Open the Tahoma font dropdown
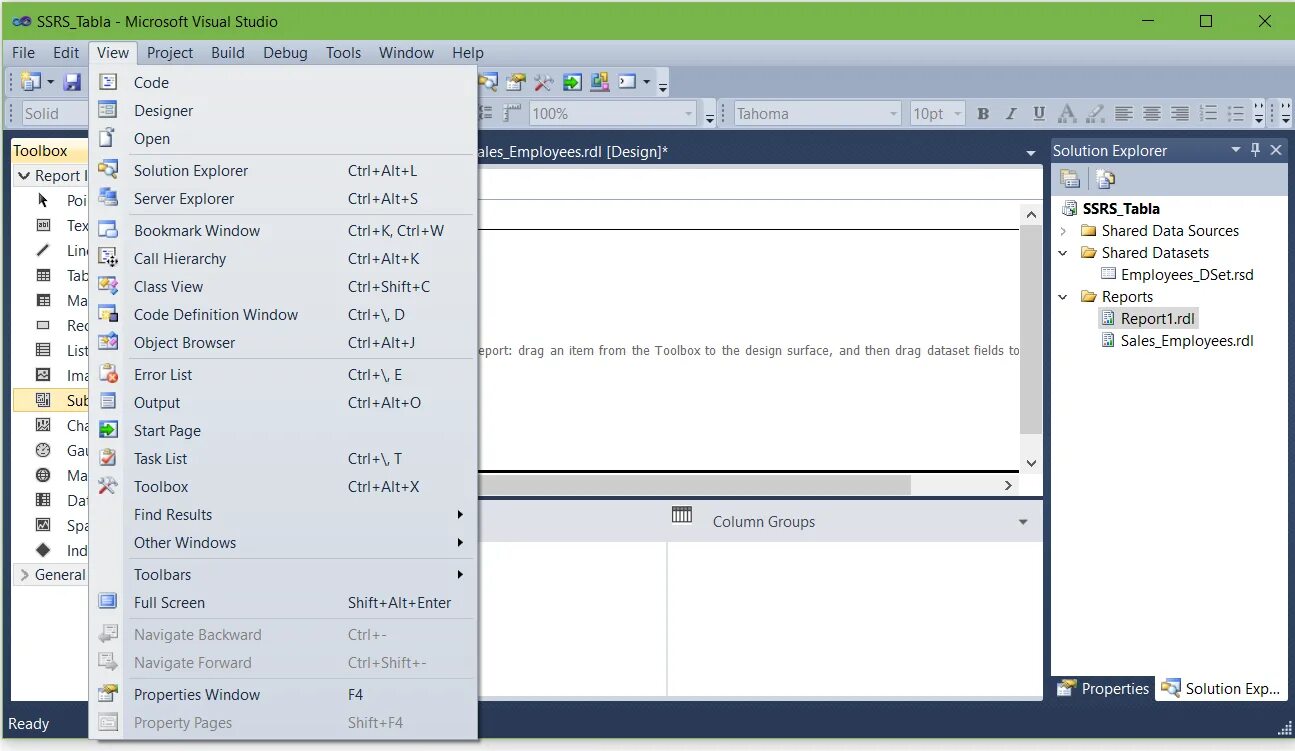1295x751 pixels. tap(894, 114)
